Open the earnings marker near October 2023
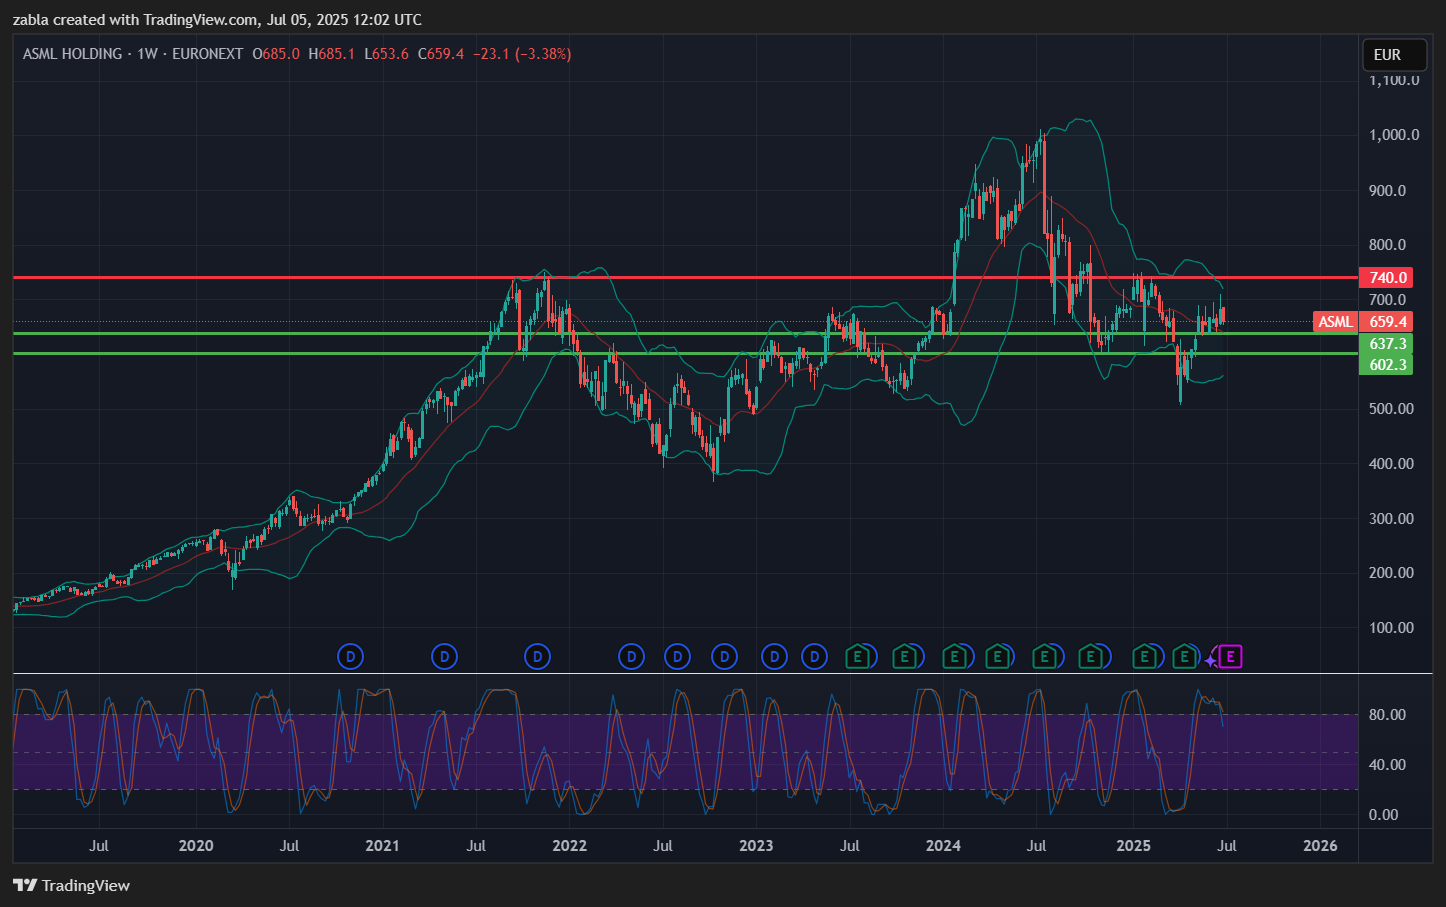The height and width of the screenshot is (907, 1446). 905,657
